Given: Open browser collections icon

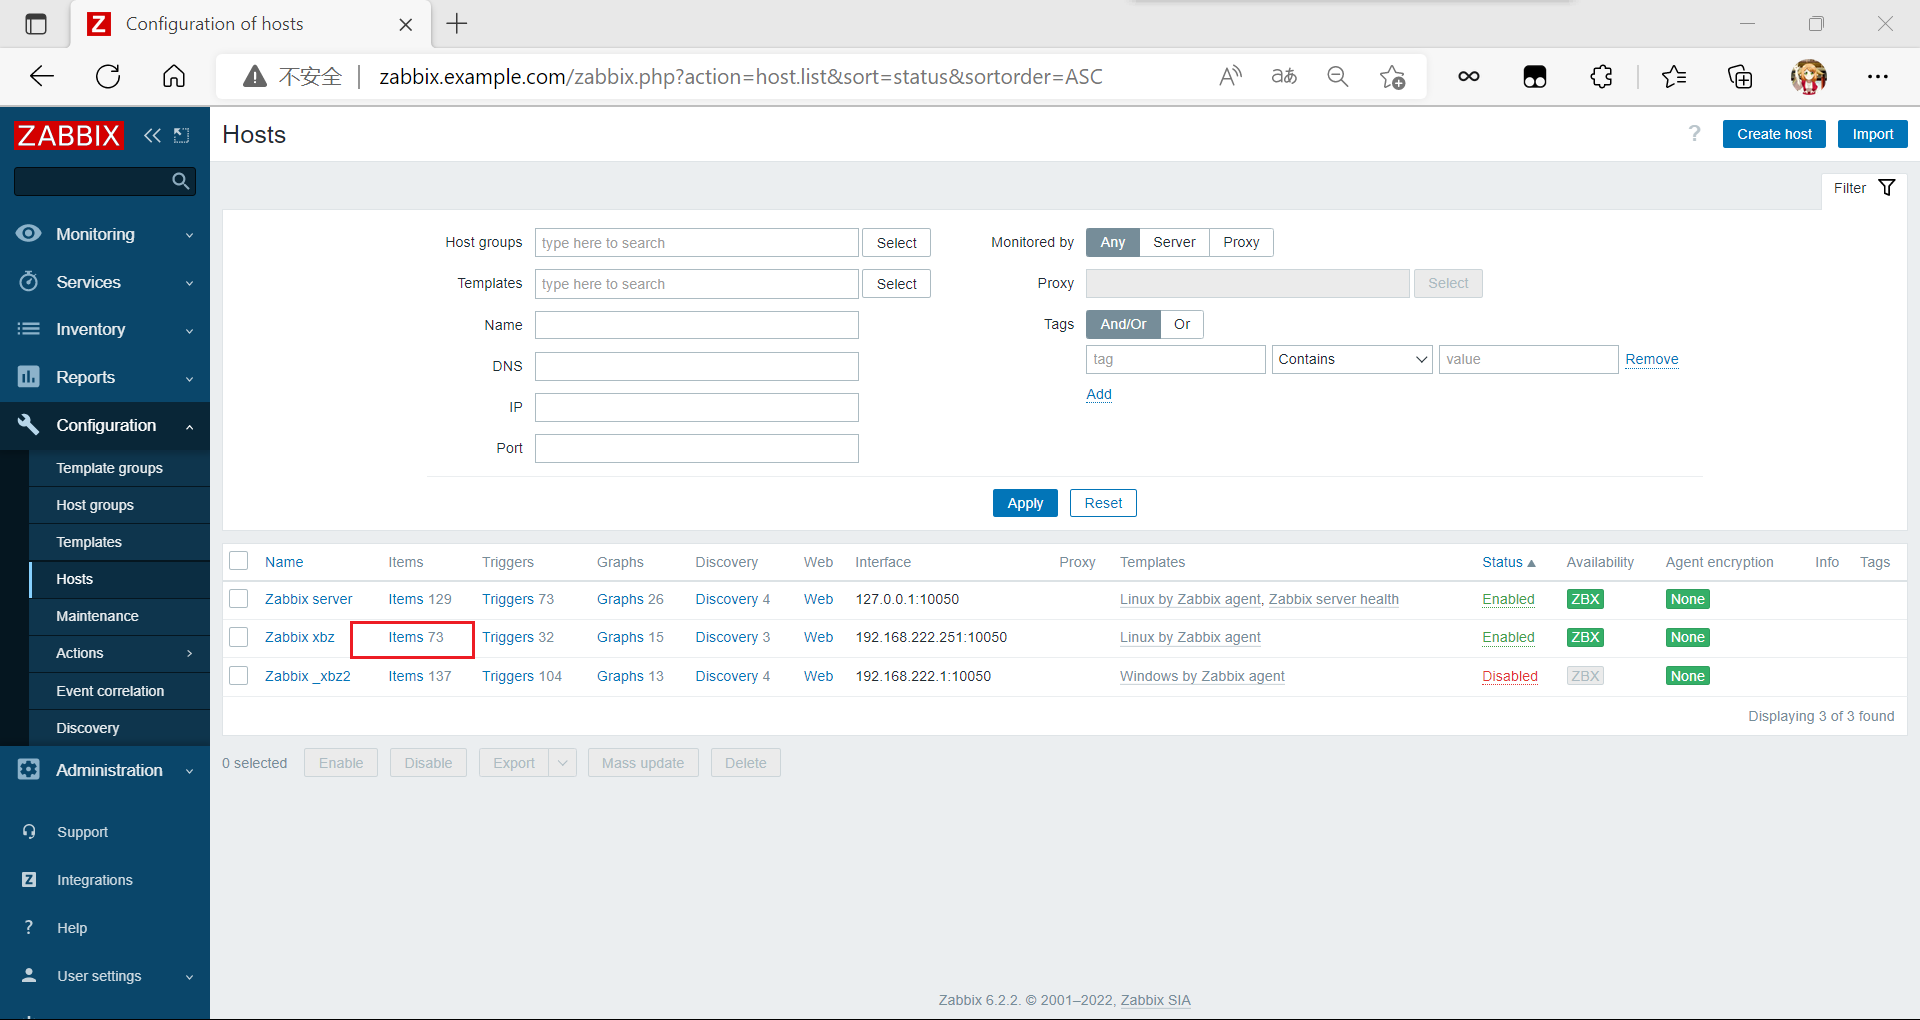Looking at the screenshot, I should coord(1740,76).
